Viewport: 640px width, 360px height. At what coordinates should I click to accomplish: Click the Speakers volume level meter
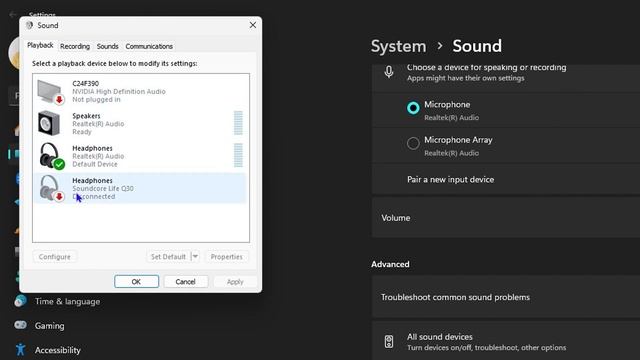(x=238, y=123)
